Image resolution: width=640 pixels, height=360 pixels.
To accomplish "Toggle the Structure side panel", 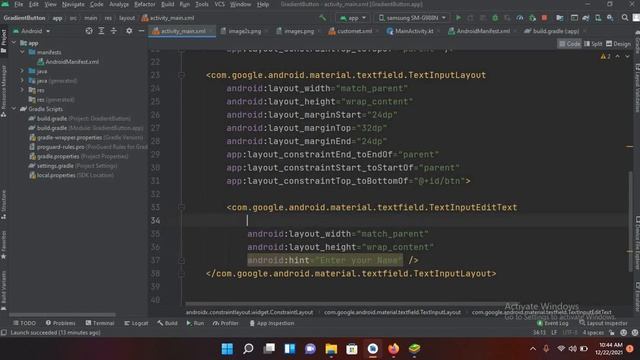I will click(x=4, y=204).
